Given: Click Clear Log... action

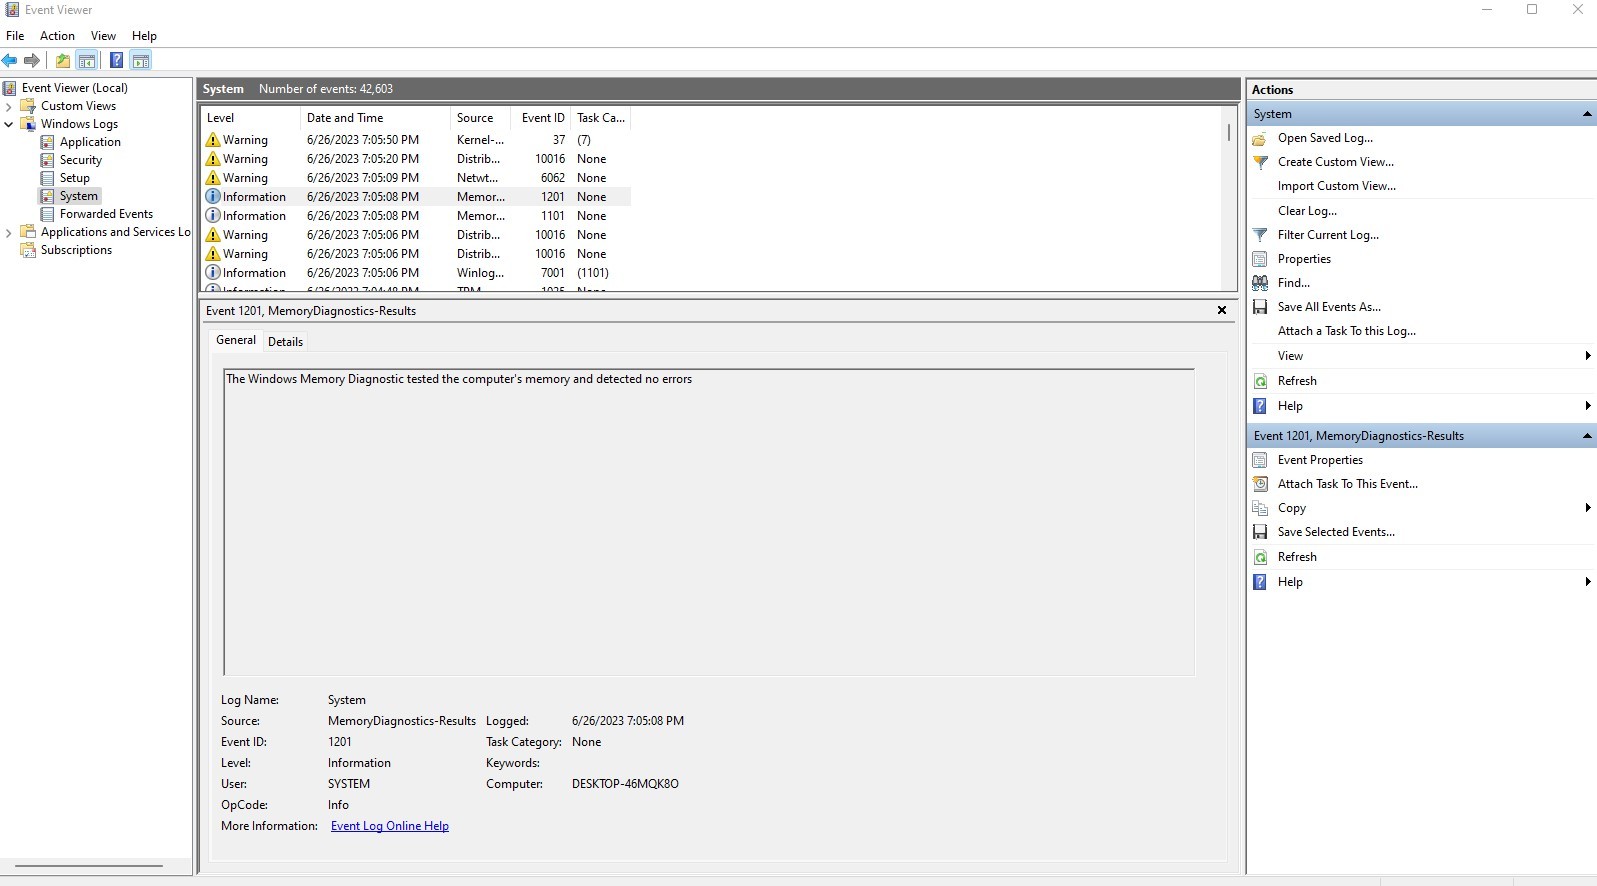Looking at the screenshot, I should click(x=1307, y=211).
